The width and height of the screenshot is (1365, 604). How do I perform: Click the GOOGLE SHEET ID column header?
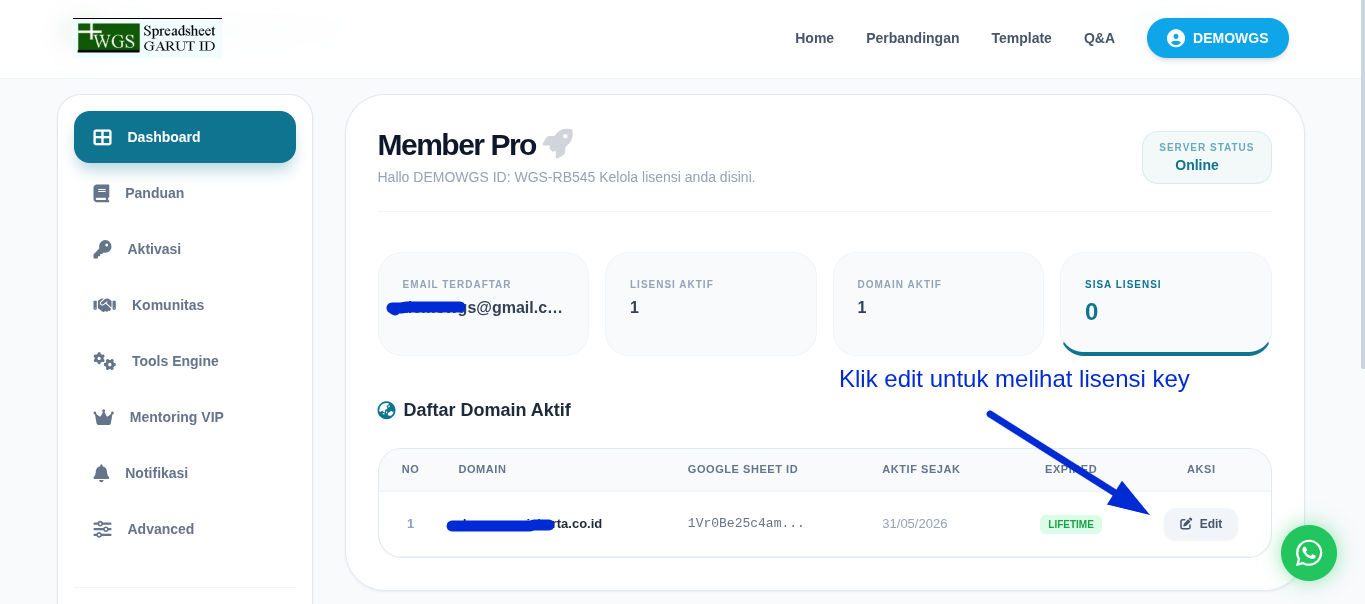tap(742, 469)
